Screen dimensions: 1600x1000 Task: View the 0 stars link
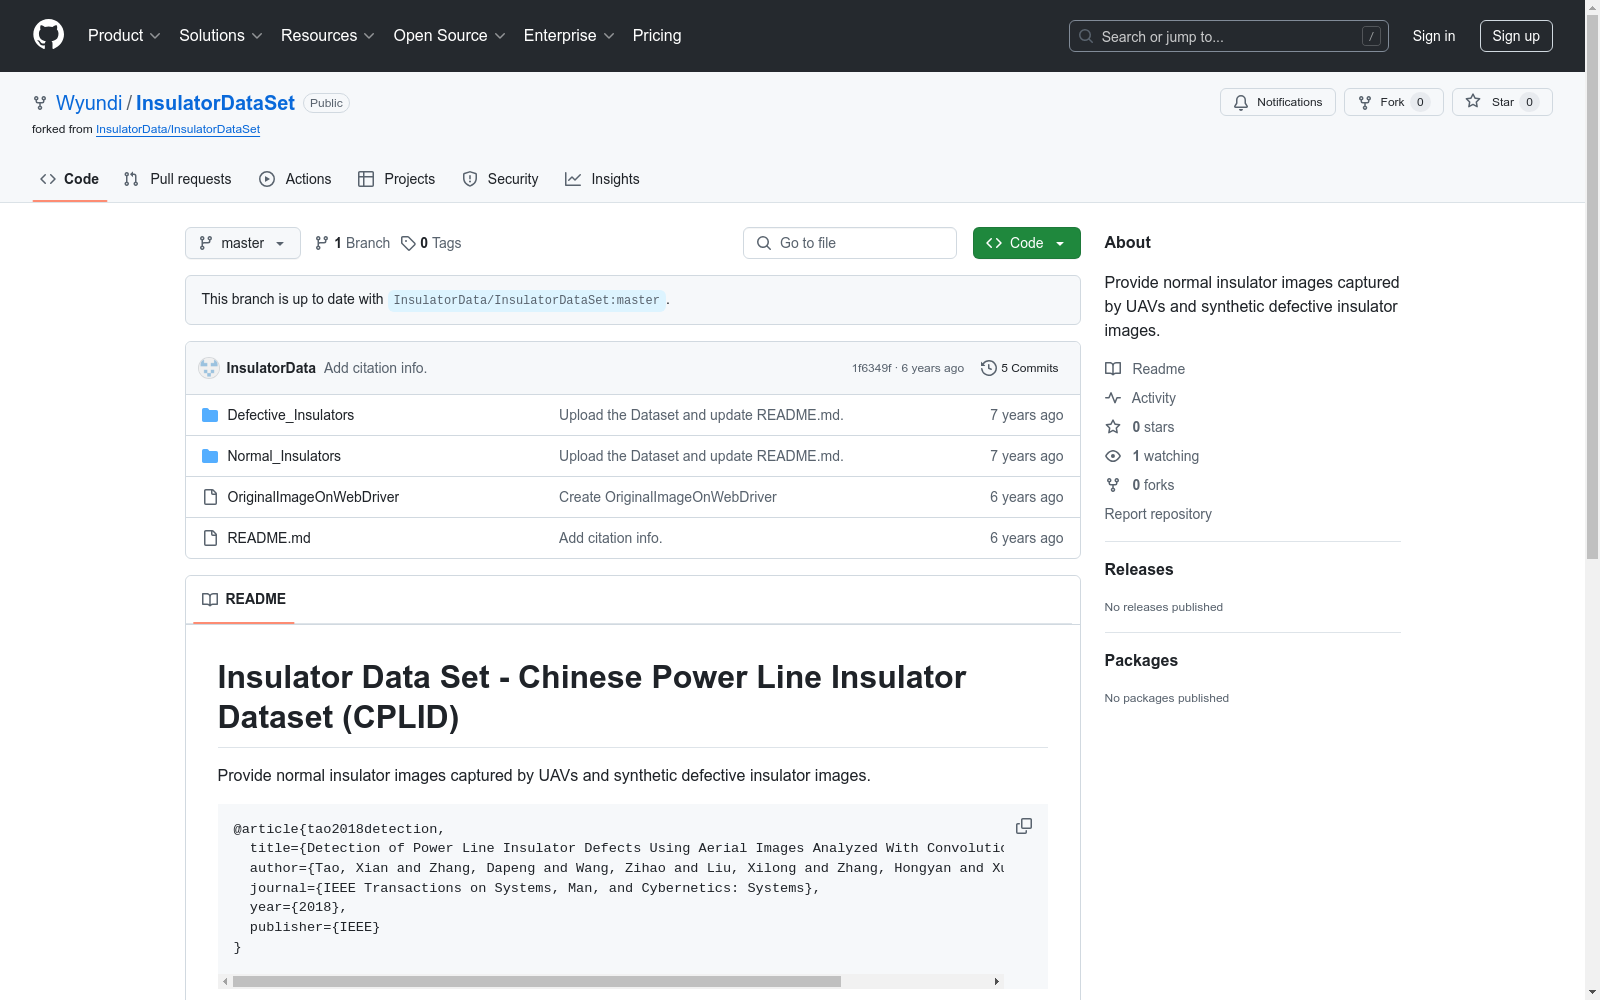[1140, 427]
